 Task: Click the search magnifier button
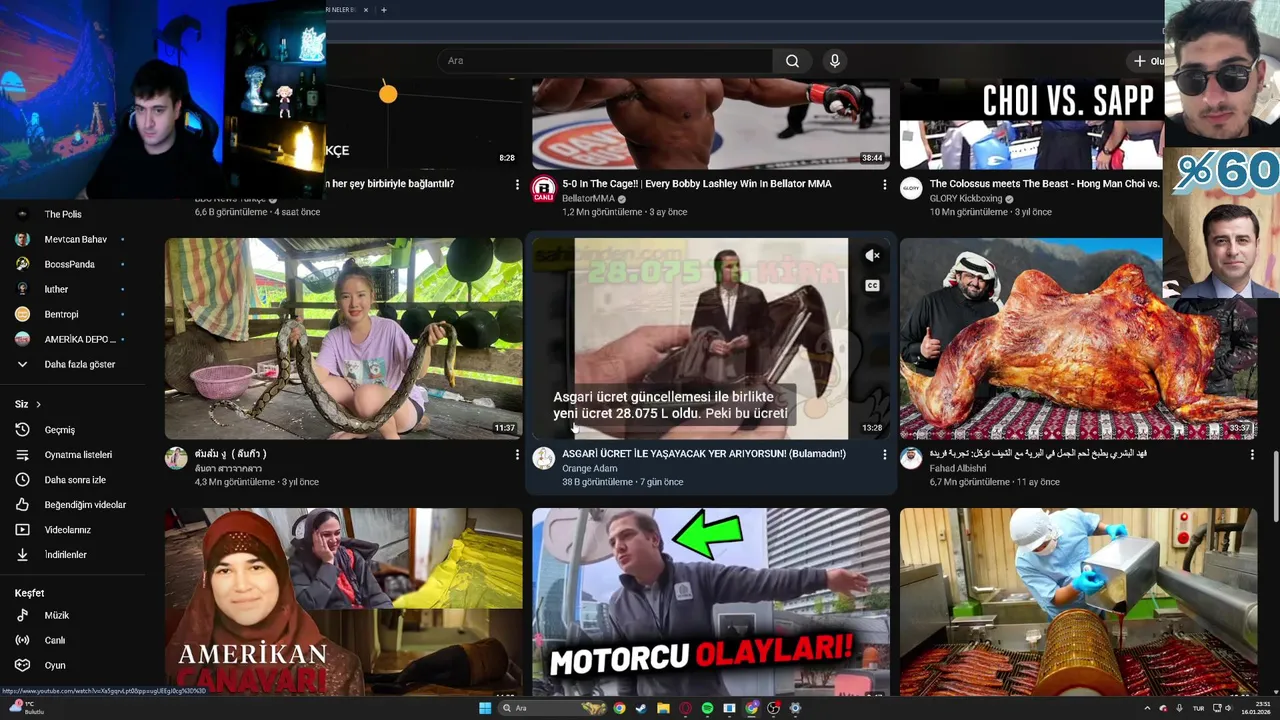point(792,61)
